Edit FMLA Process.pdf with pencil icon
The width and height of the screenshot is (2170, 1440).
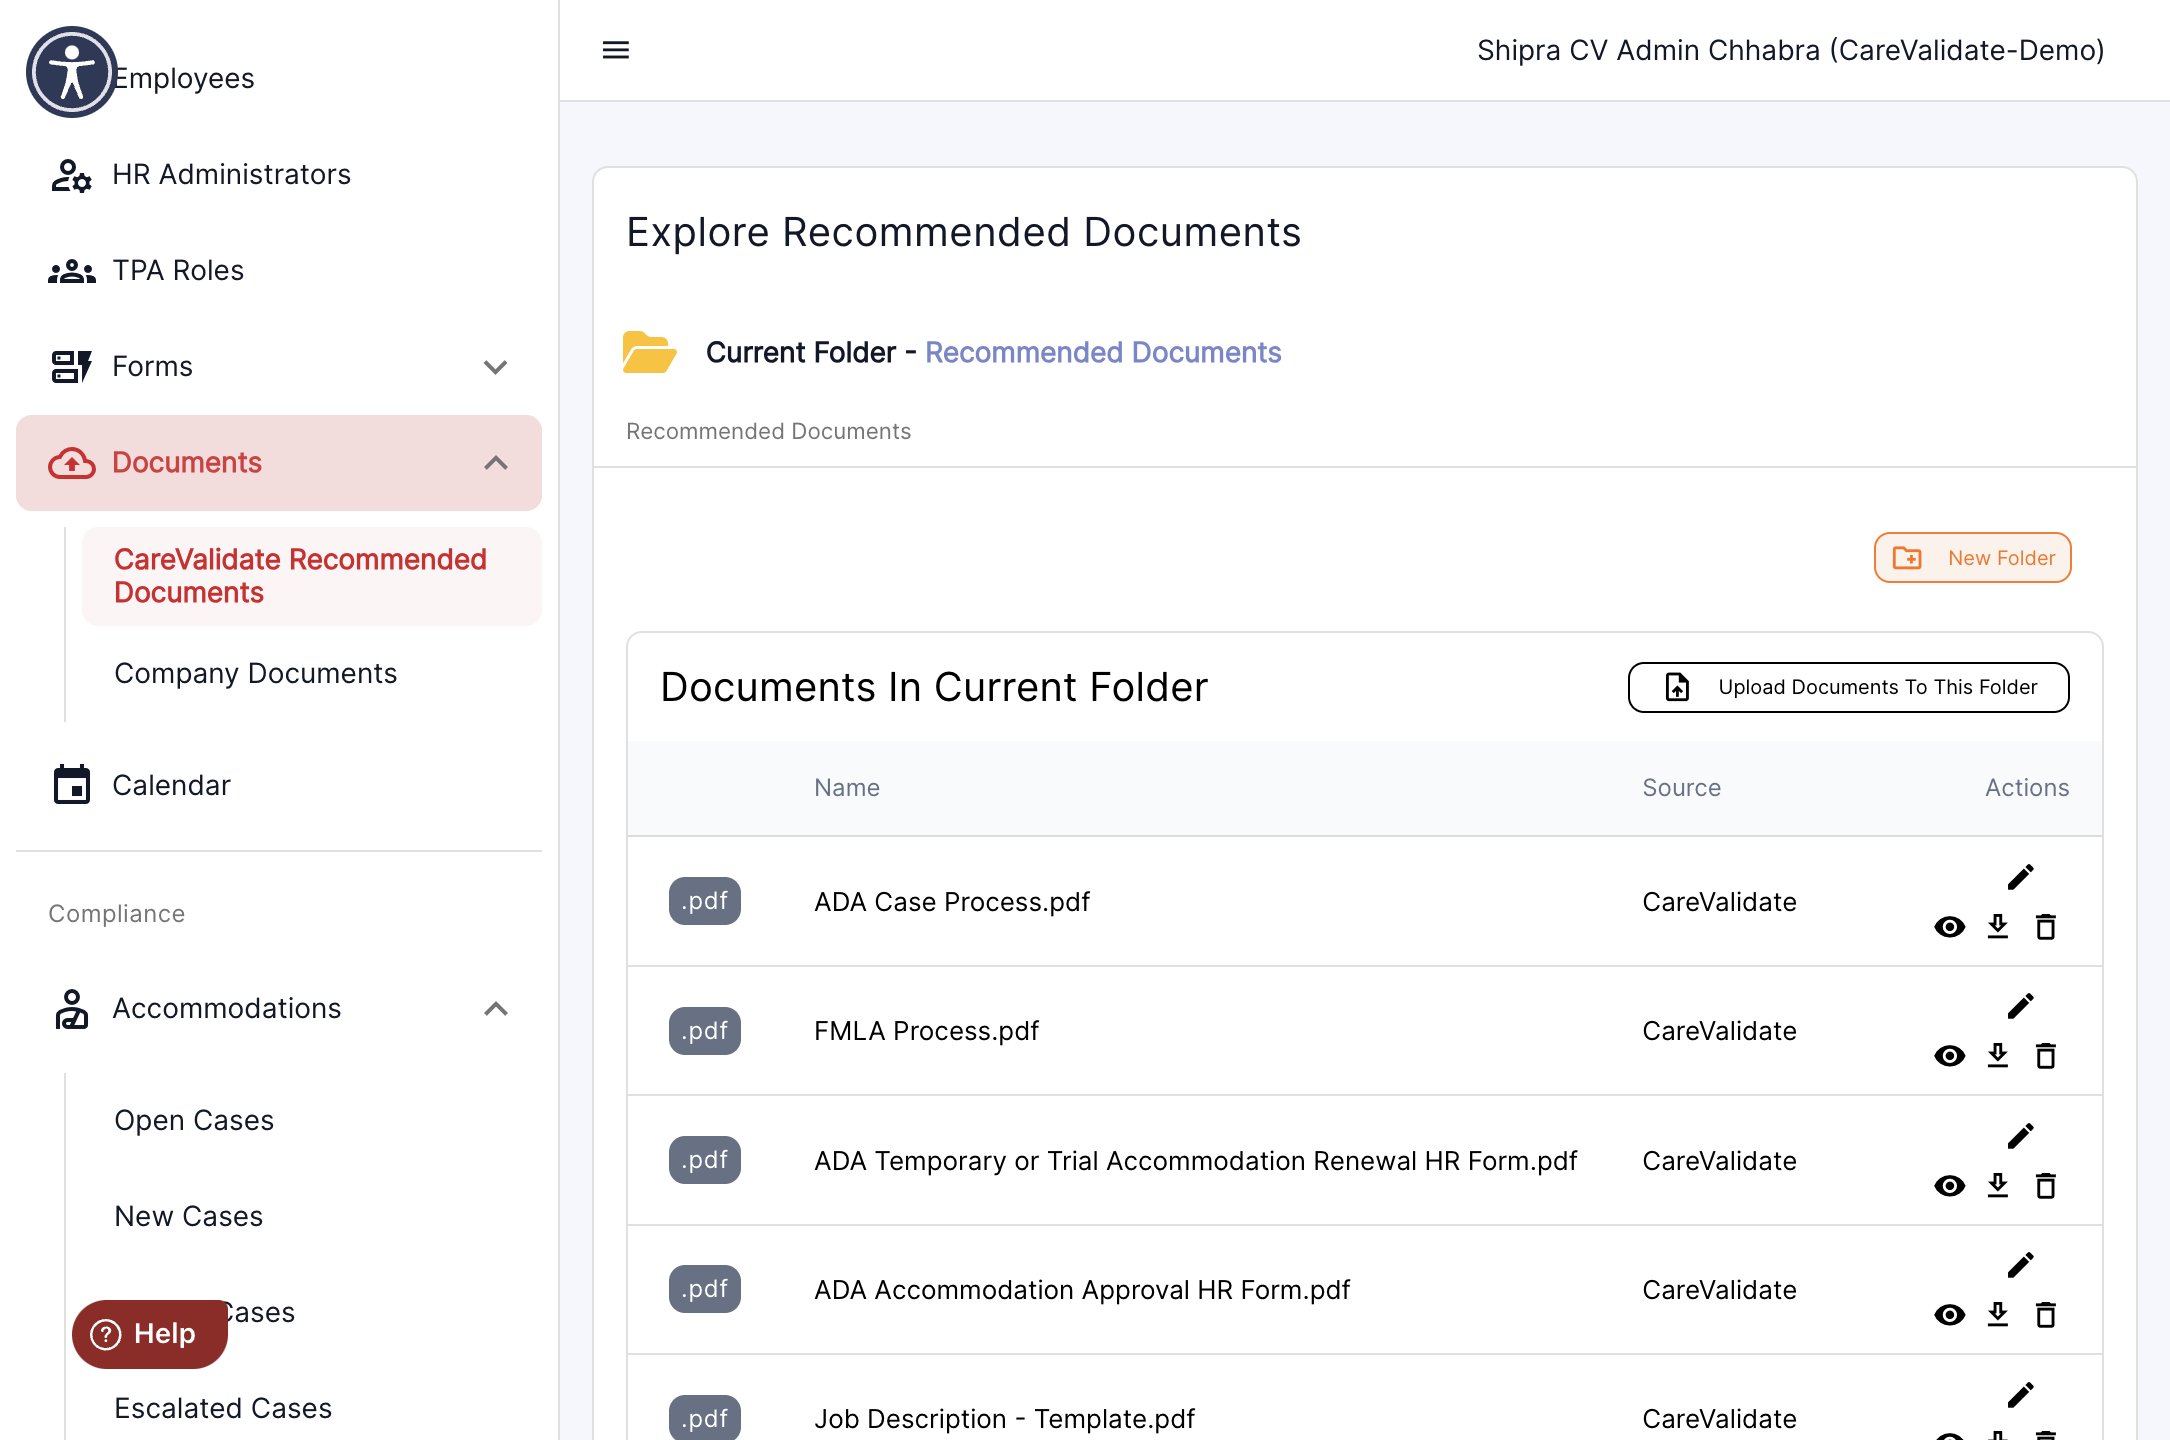2021,1006
